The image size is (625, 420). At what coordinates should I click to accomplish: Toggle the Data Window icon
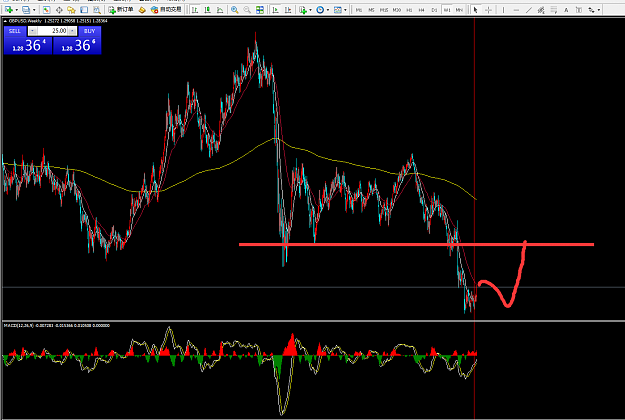[x=59, y=10]
